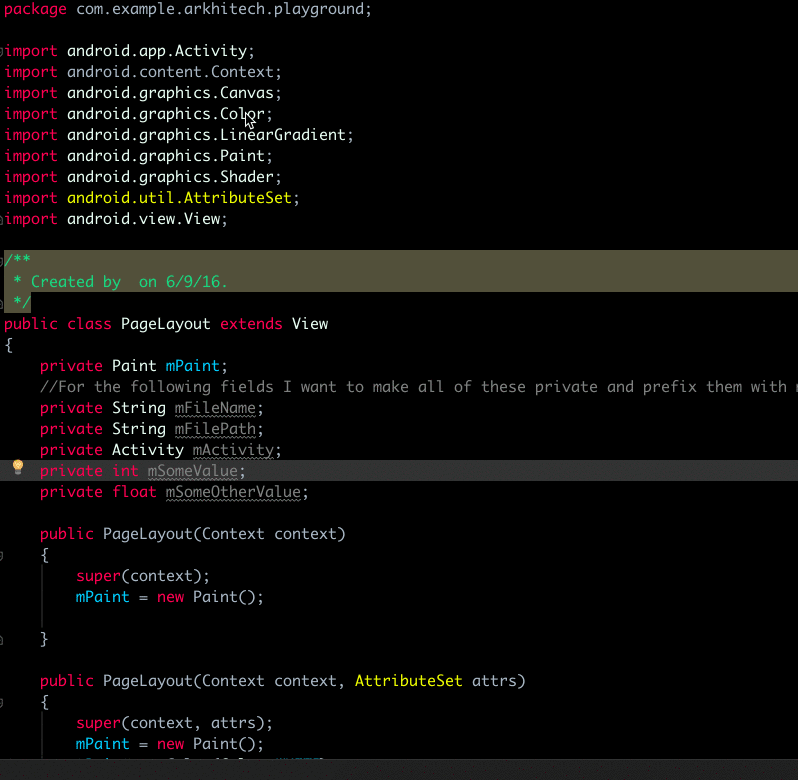Click the 'Created by on 6/9/16.' comment

[129, 282]
